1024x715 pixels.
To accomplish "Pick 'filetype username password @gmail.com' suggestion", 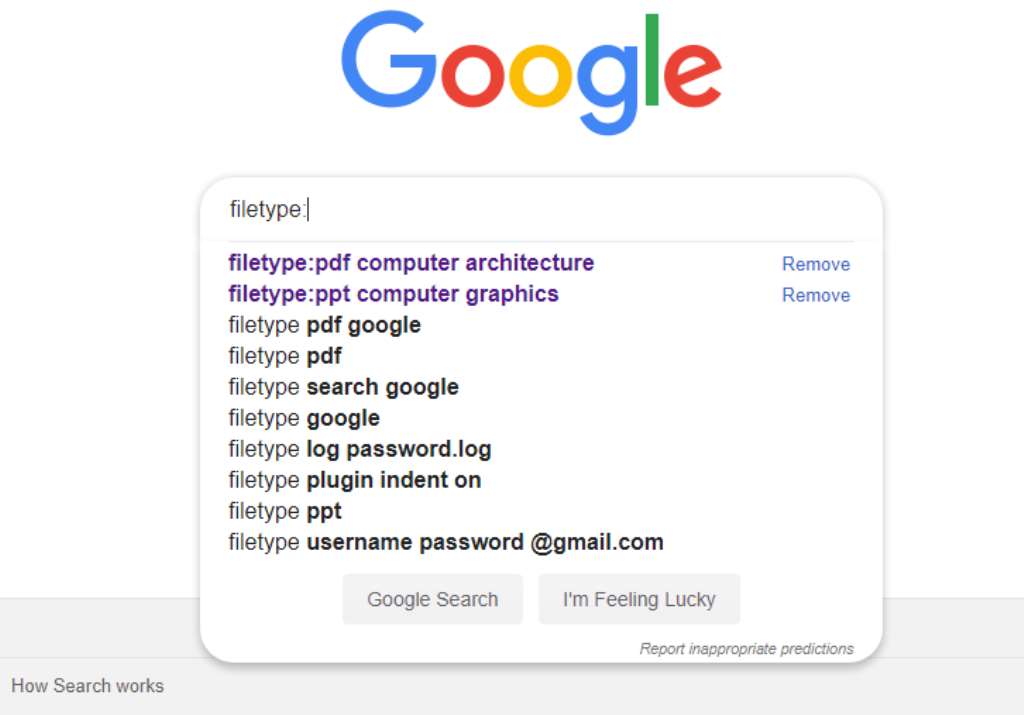I will pos(445,542).
